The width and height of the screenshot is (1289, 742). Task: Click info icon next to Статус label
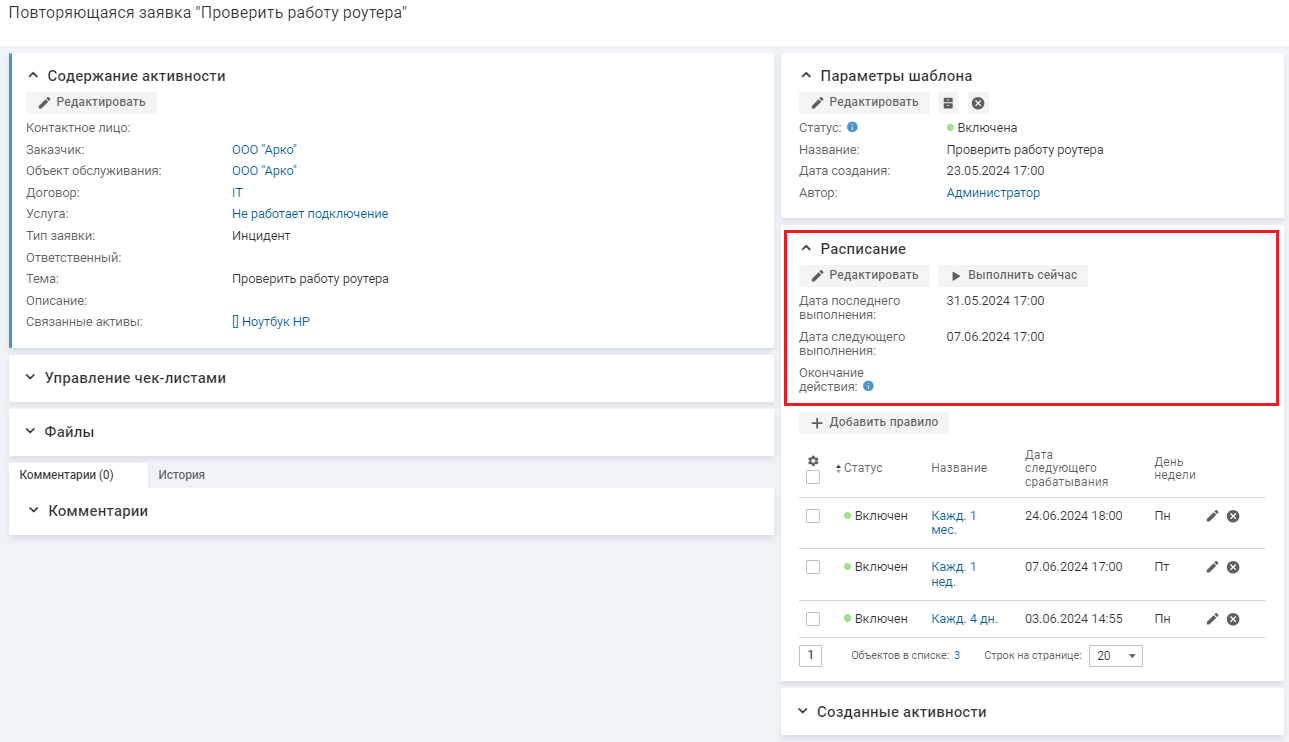click(852, 127)
